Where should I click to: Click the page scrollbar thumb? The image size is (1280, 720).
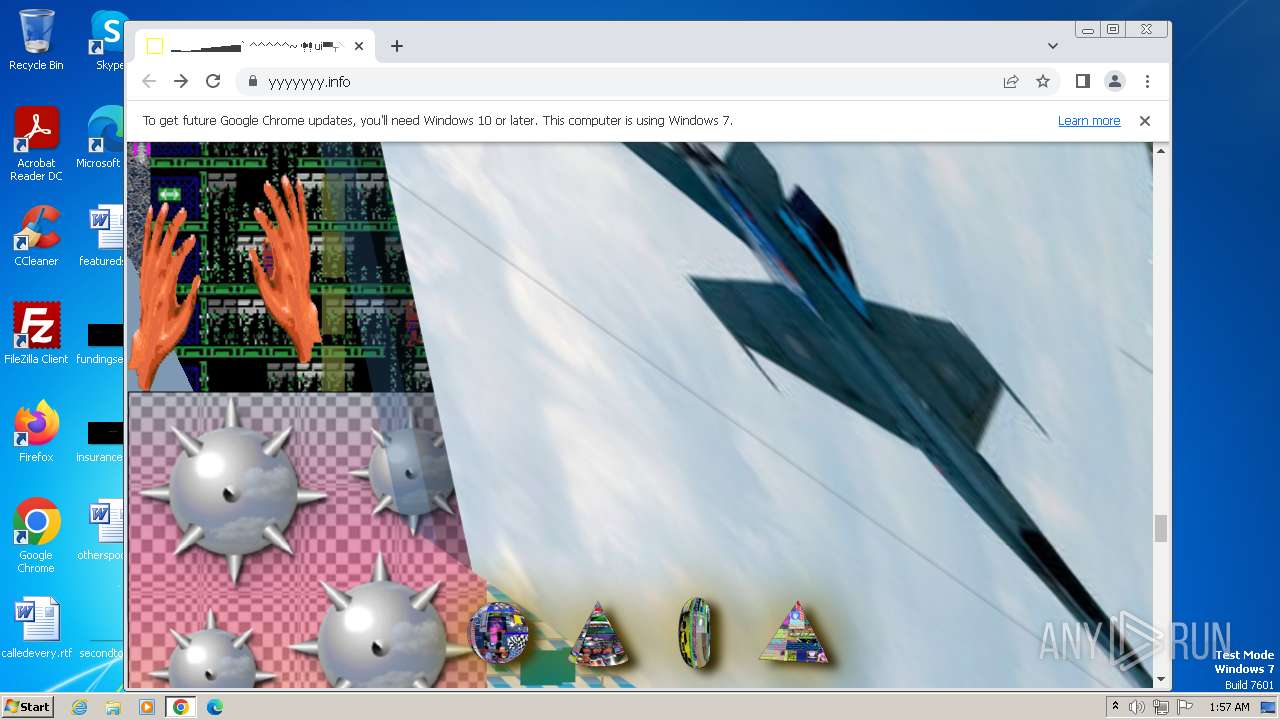click(x=1161, y=528)
